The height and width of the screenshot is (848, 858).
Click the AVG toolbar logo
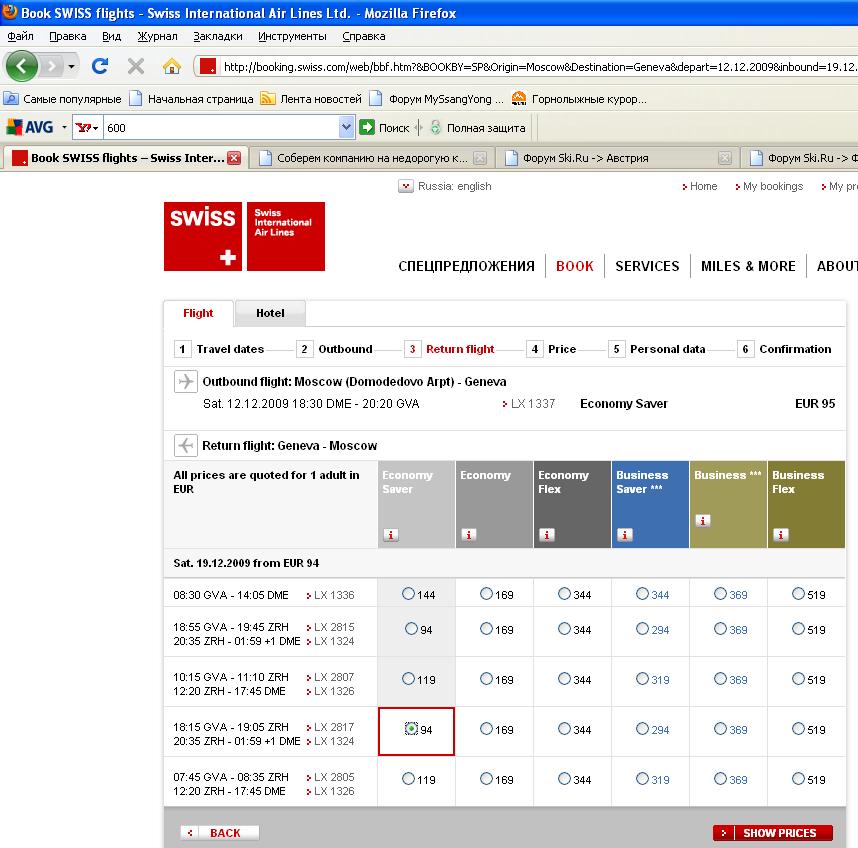(30, 127)
